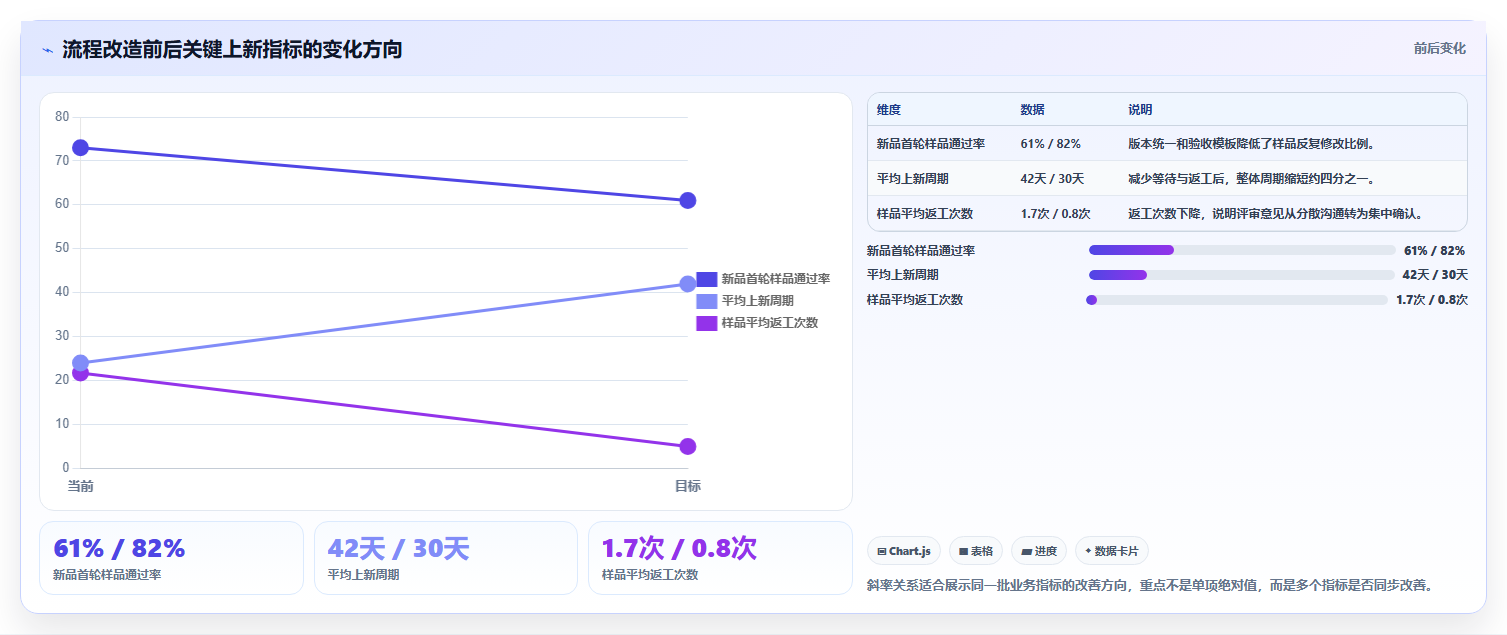Click the lightning icon beside the dashboard title
Viewport: 1507px width, 635px height.
tap(47, 49)
